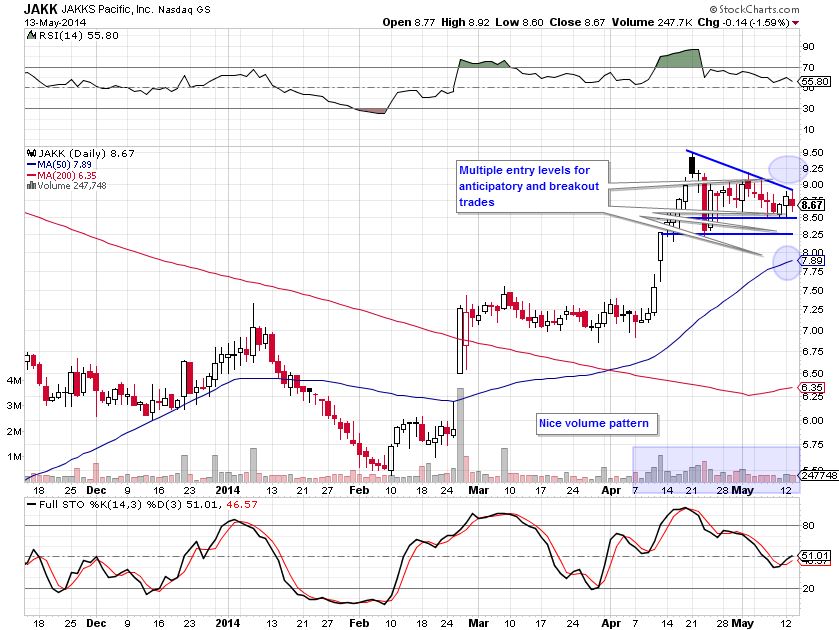Click the RSI candlestick icon beside RSI(14)
The height and width of the screenshot is (630, 839).
click(32, 35)
